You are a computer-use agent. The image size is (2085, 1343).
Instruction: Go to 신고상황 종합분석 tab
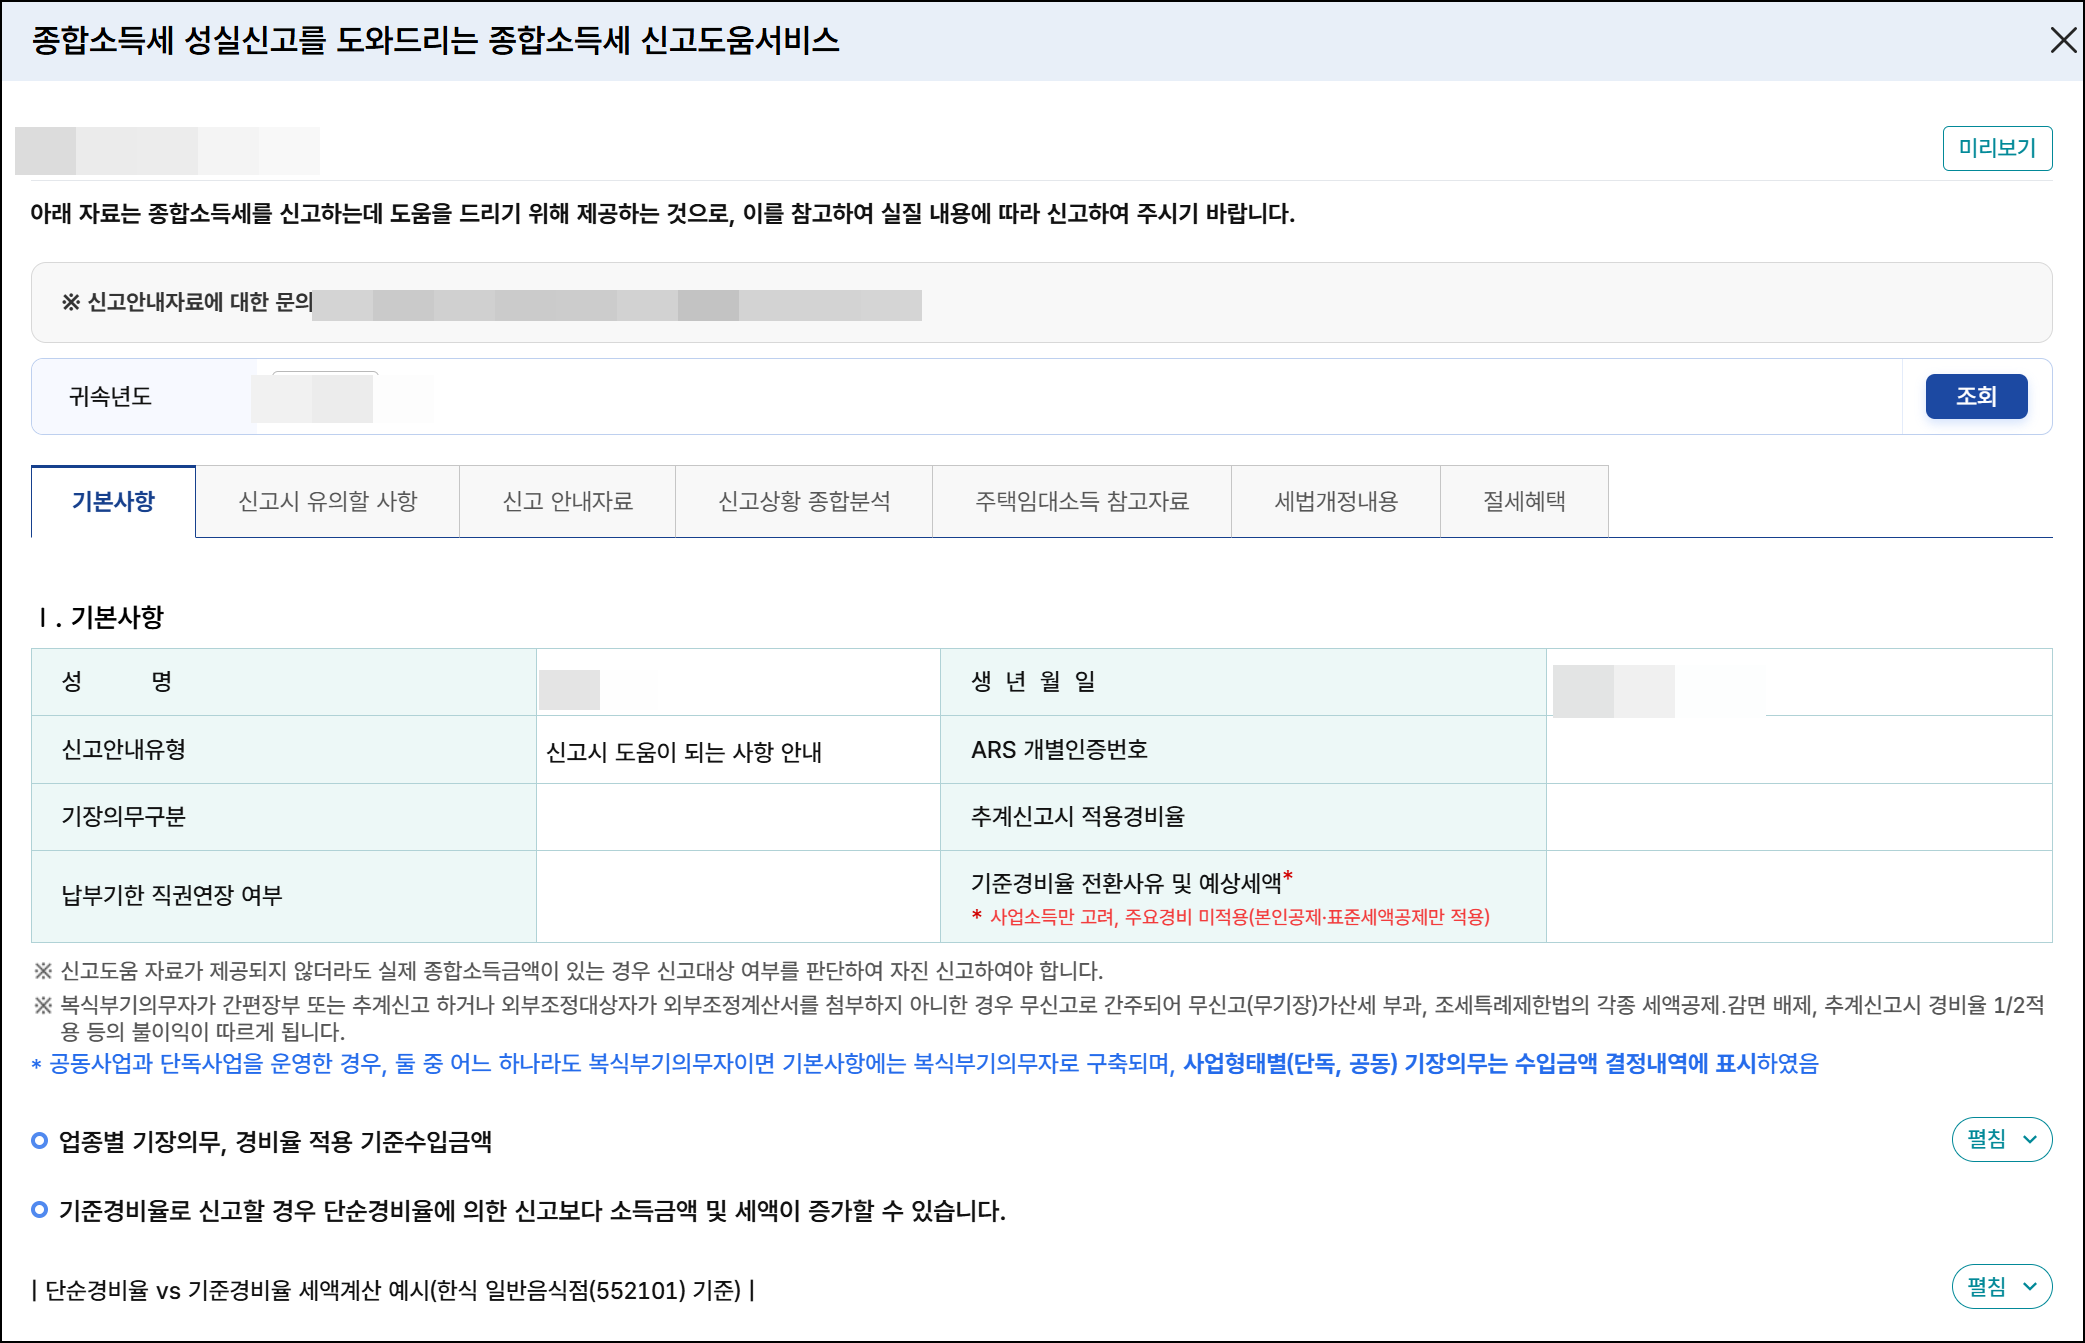click(x=803, y=501)
